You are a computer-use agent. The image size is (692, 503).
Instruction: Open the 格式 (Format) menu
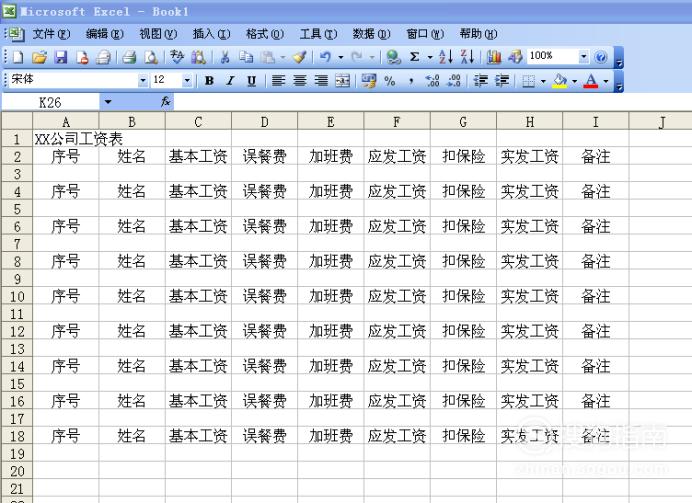coord(265,34)
